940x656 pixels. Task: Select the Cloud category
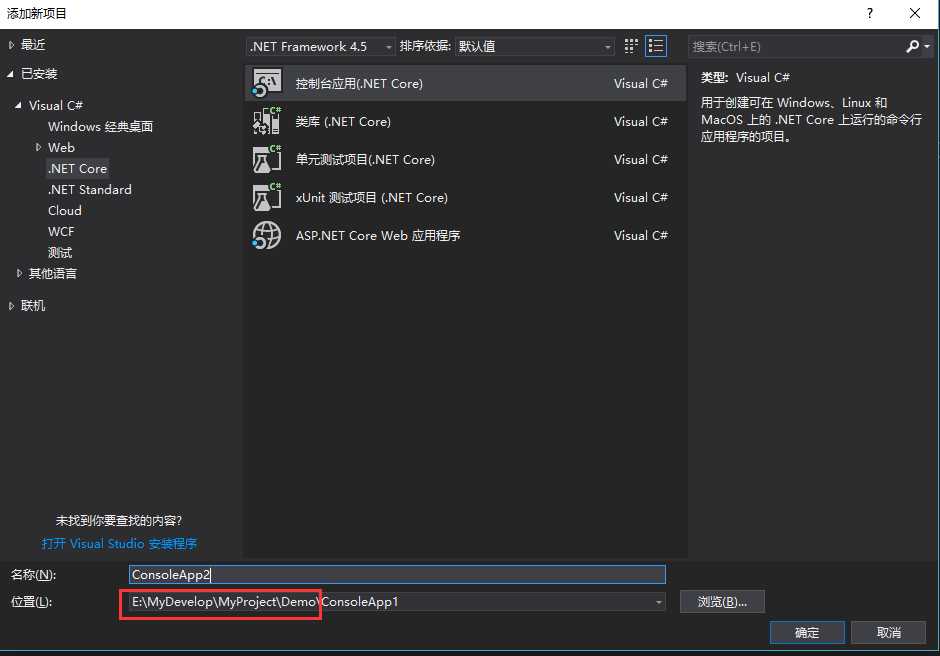pos(65,210)
